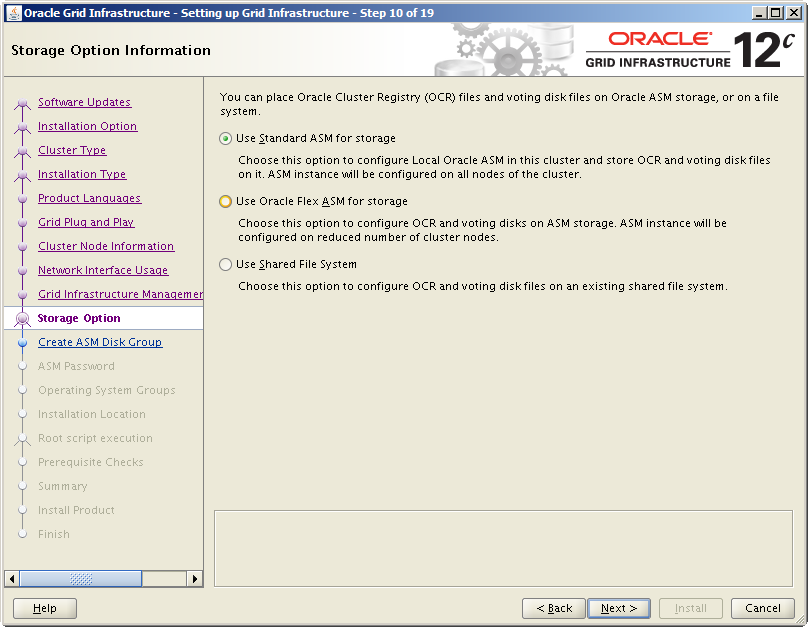808x627 pixels.
Task: Click the sidebar scrollbar left arrow
Action: pos(12,579)
